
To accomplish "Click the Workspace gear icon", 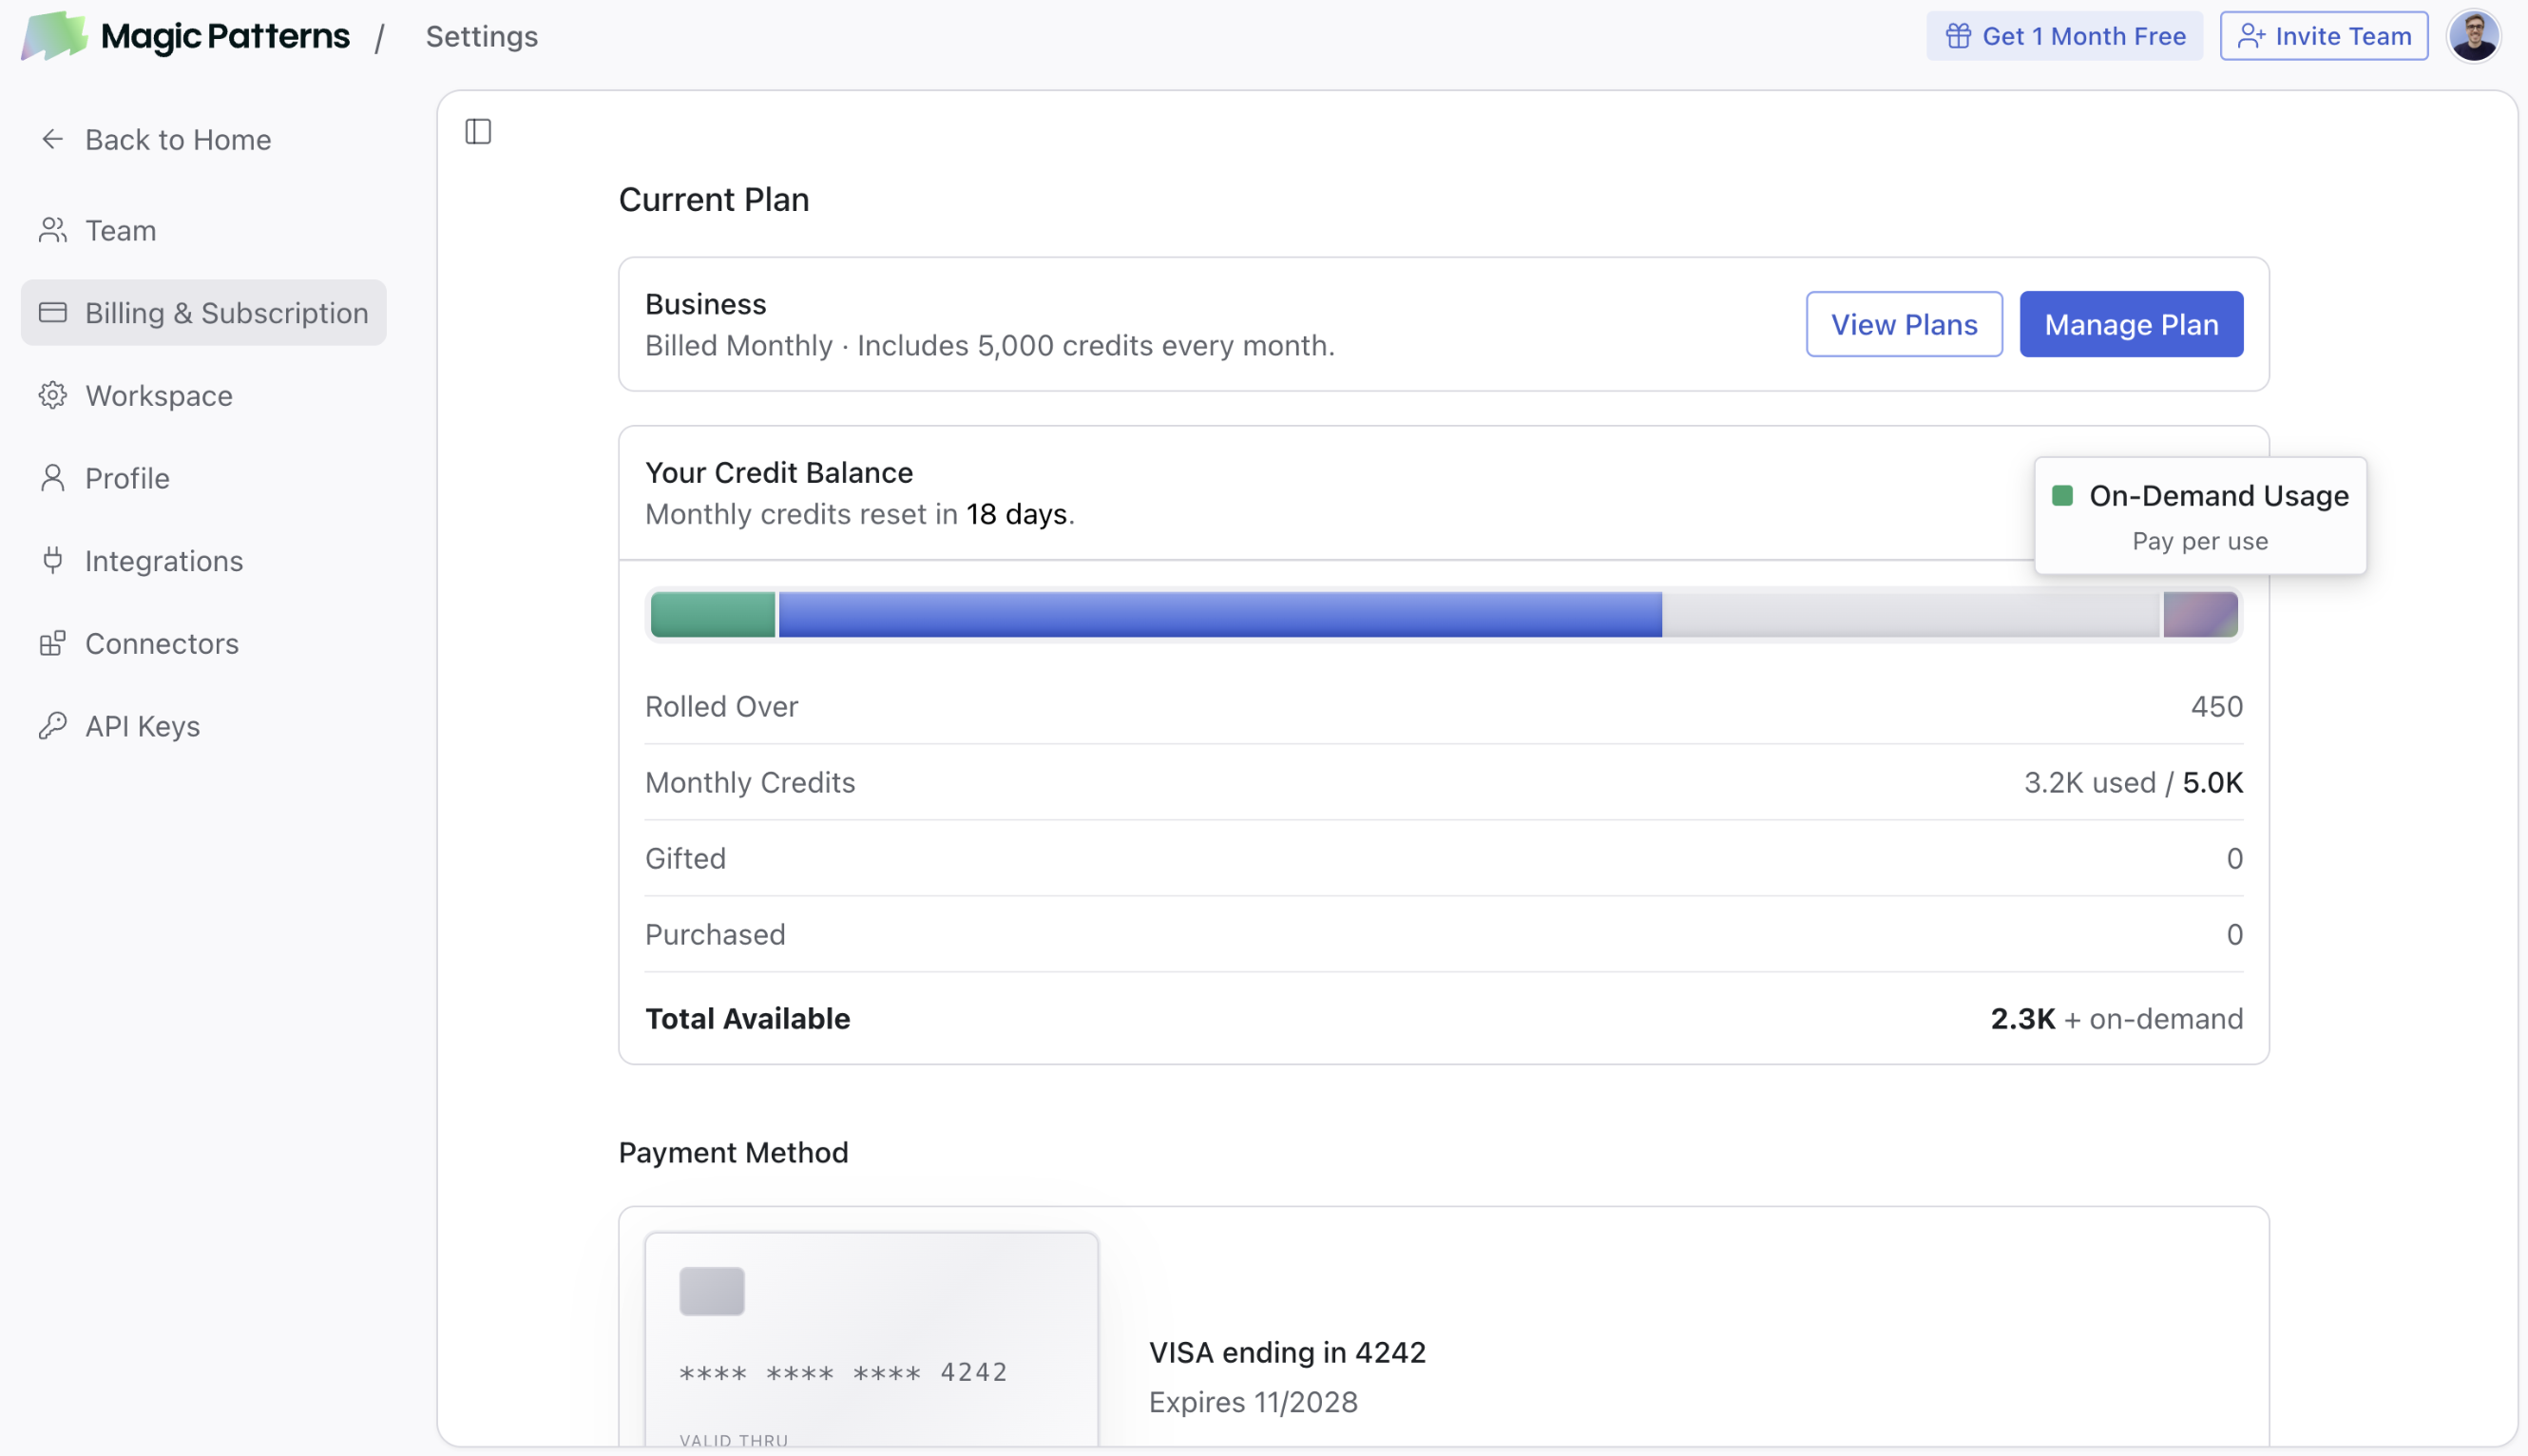I will coord(53,395).
